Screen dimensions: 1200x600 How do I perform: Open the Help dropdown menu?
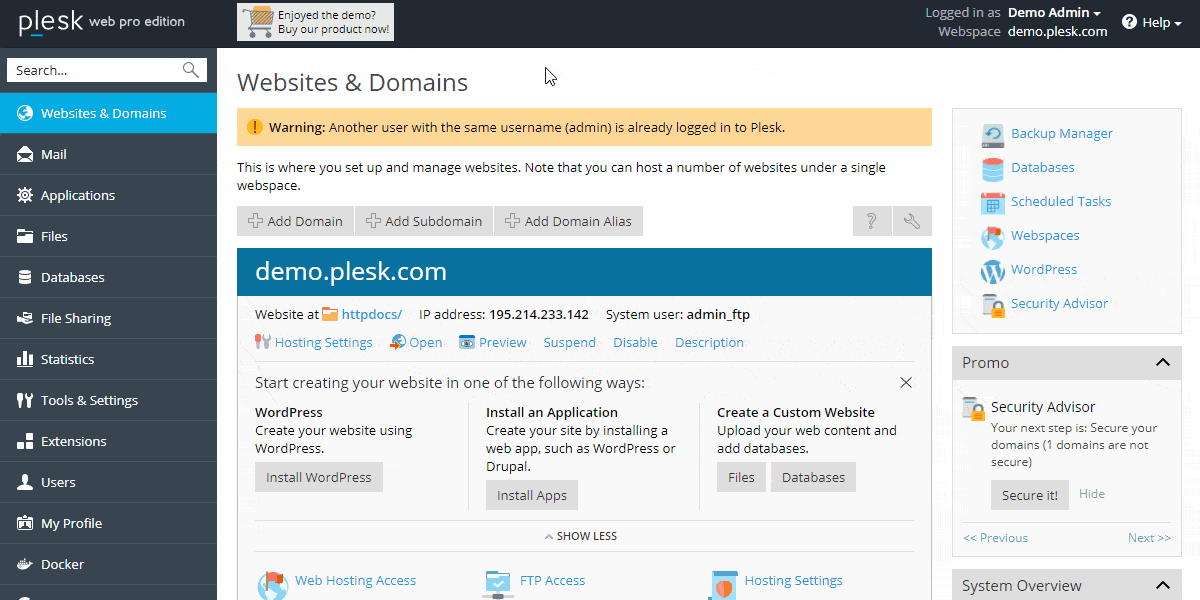(1152, 22)
